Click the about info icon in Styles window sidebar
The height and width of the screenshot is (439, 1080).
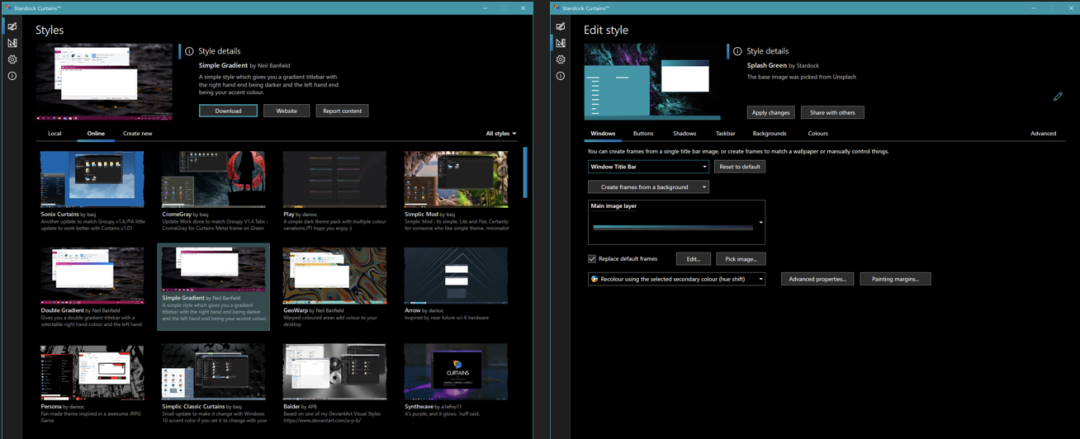click(x=13, y=76)
